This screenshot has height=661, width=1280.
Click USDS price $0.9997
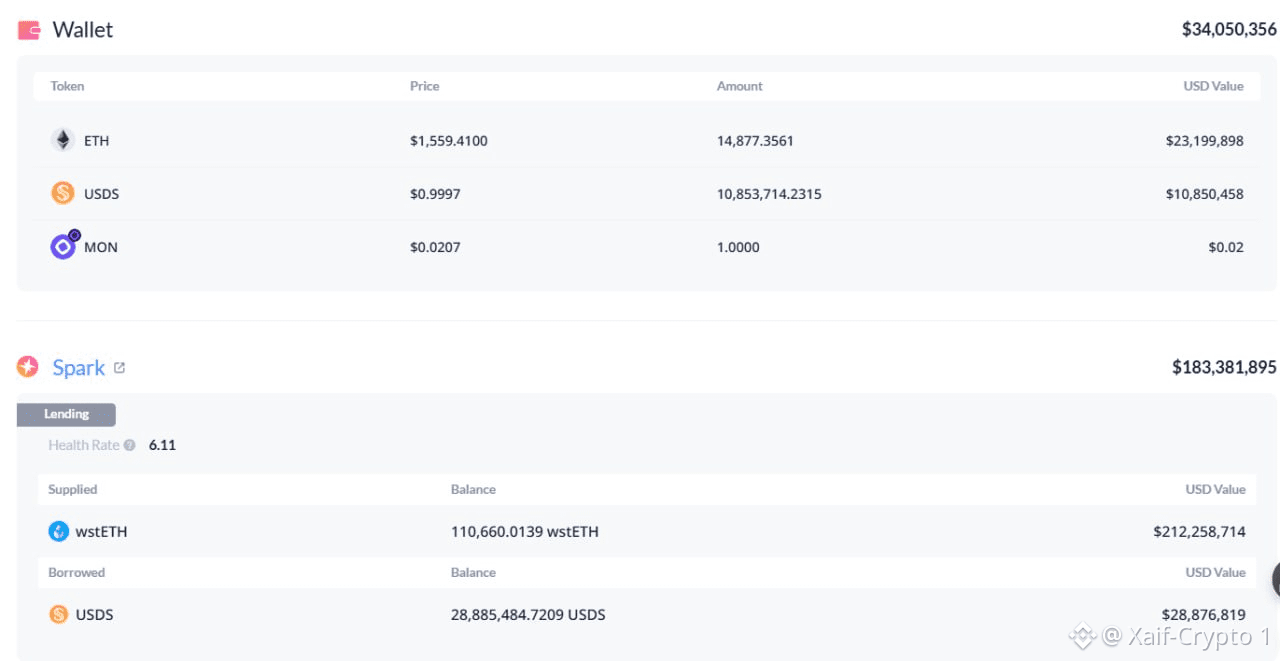(435, 194)
